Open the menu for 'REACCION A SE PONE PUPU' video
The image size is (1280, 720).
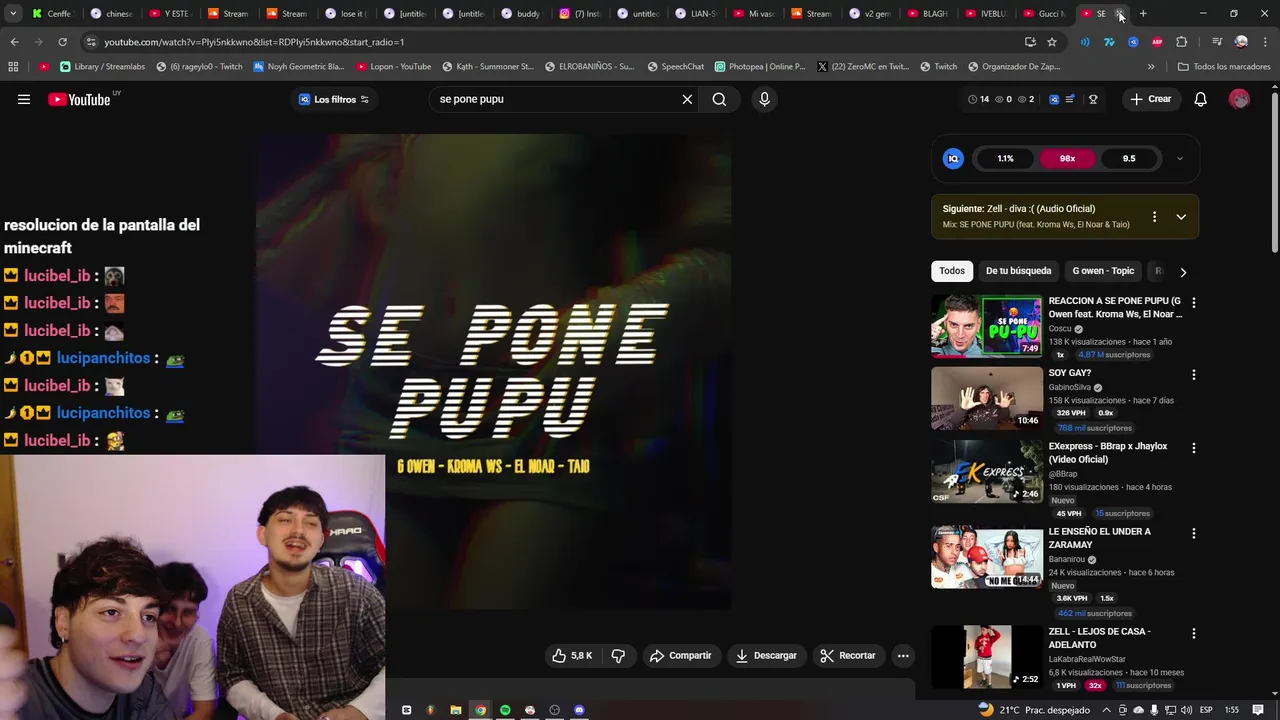point(1193,302)
